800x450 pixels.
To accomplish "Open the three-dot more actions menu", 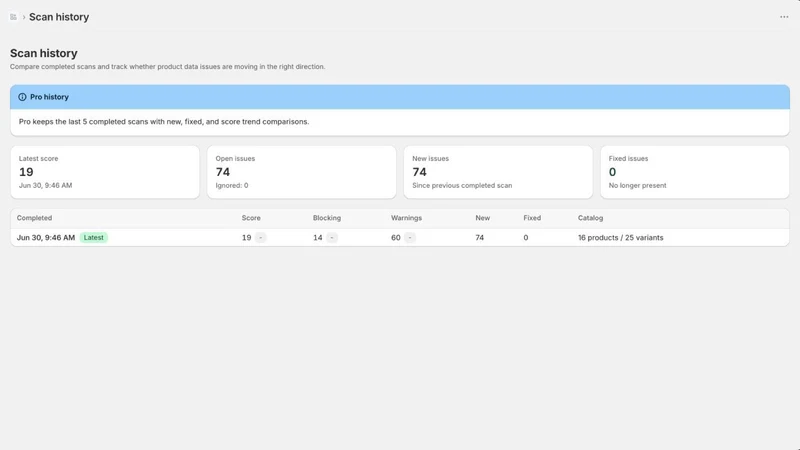I will point(784,17).
